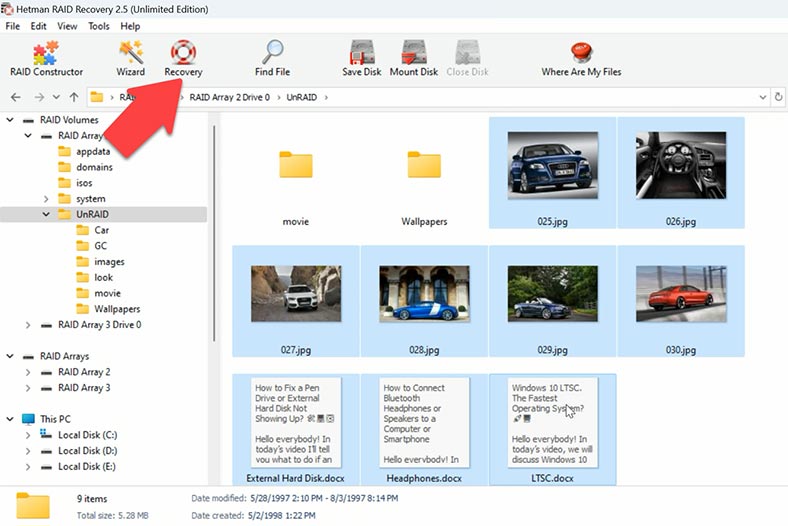Select isos folder in tree

pyautogui.click(x=84, y=183)
